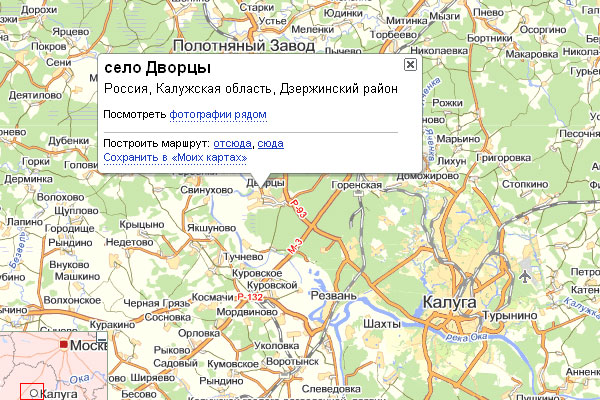
Task: Click the Река Ока river label
Action: pyautogui.click(x=466, y=337)
